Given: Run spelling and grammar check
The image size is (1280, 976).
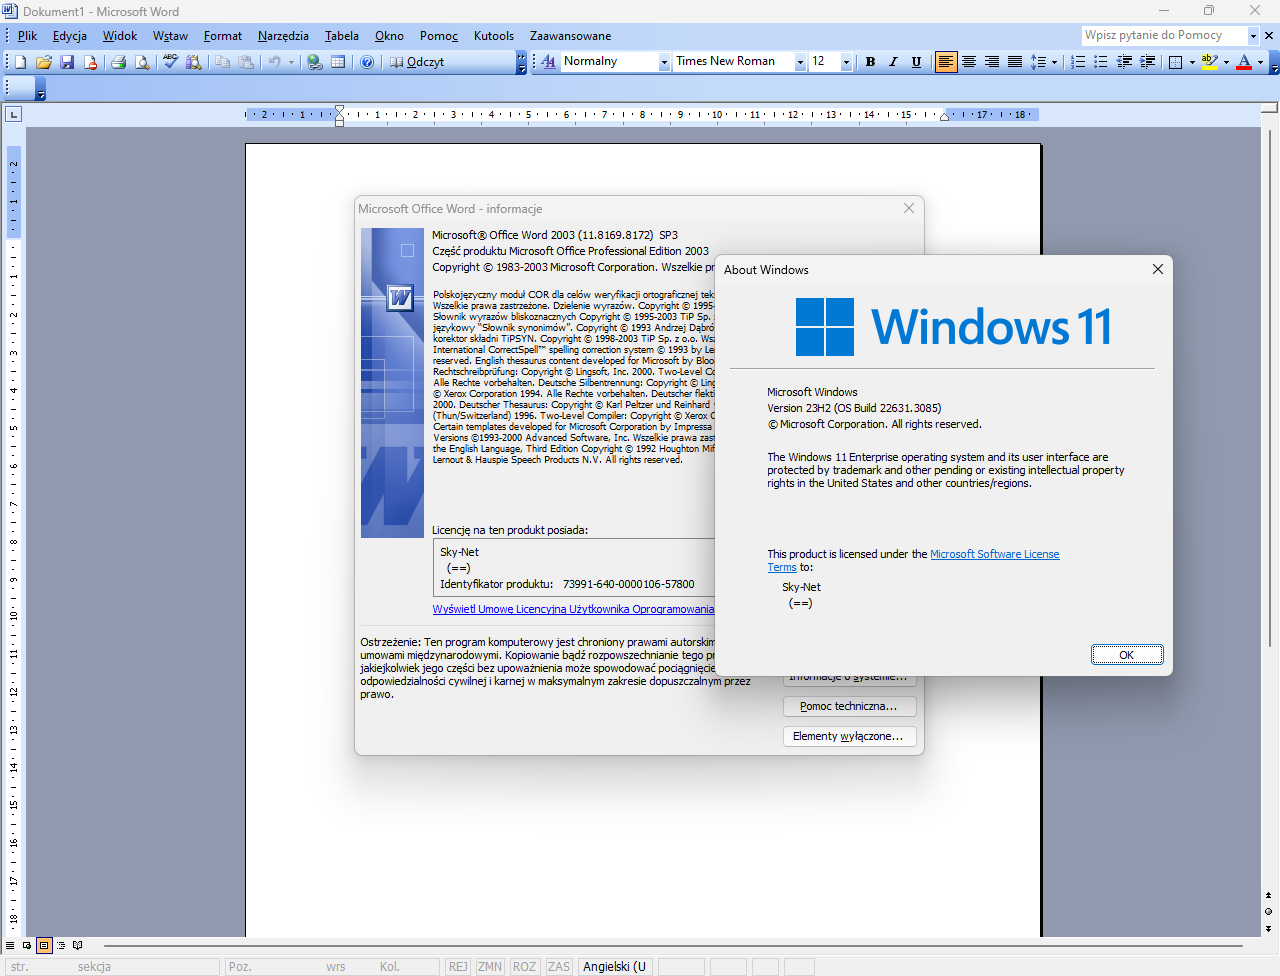Looking at the screenshot, I should tap(170, 62).
